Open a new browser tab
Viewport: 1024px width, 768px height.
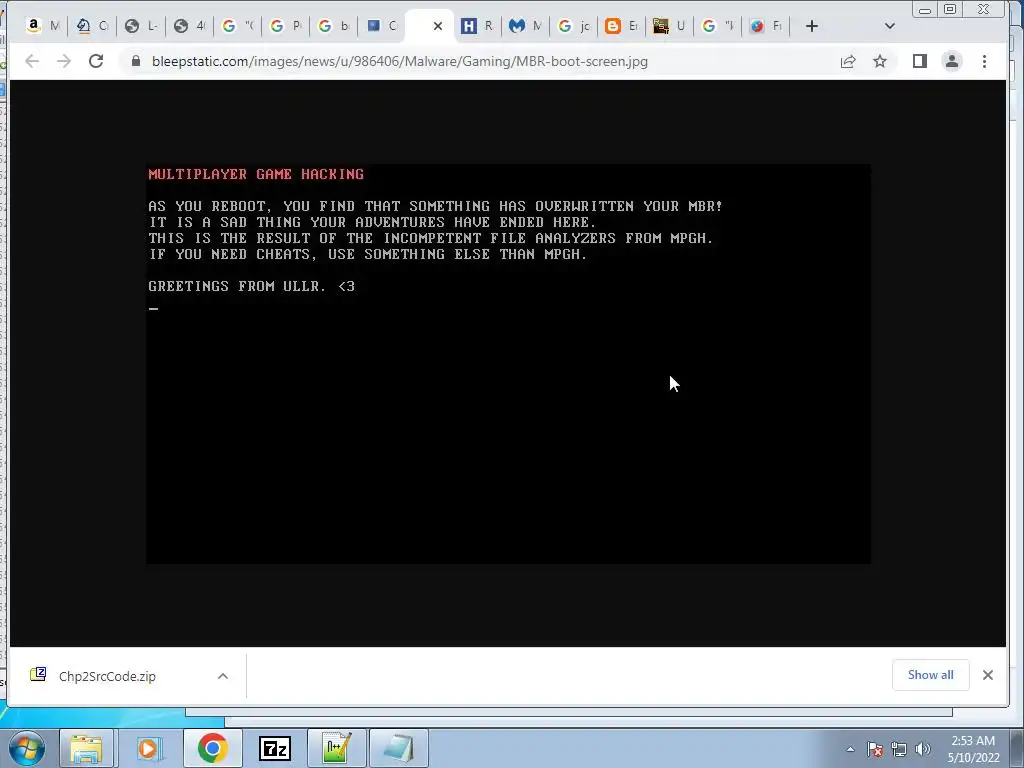(812, 26)
